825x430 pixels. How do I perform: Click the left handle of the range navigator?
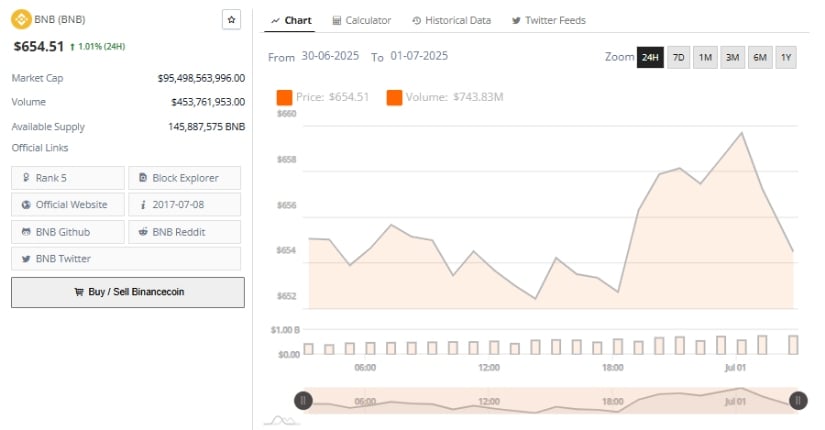click(x=303, y=401)
